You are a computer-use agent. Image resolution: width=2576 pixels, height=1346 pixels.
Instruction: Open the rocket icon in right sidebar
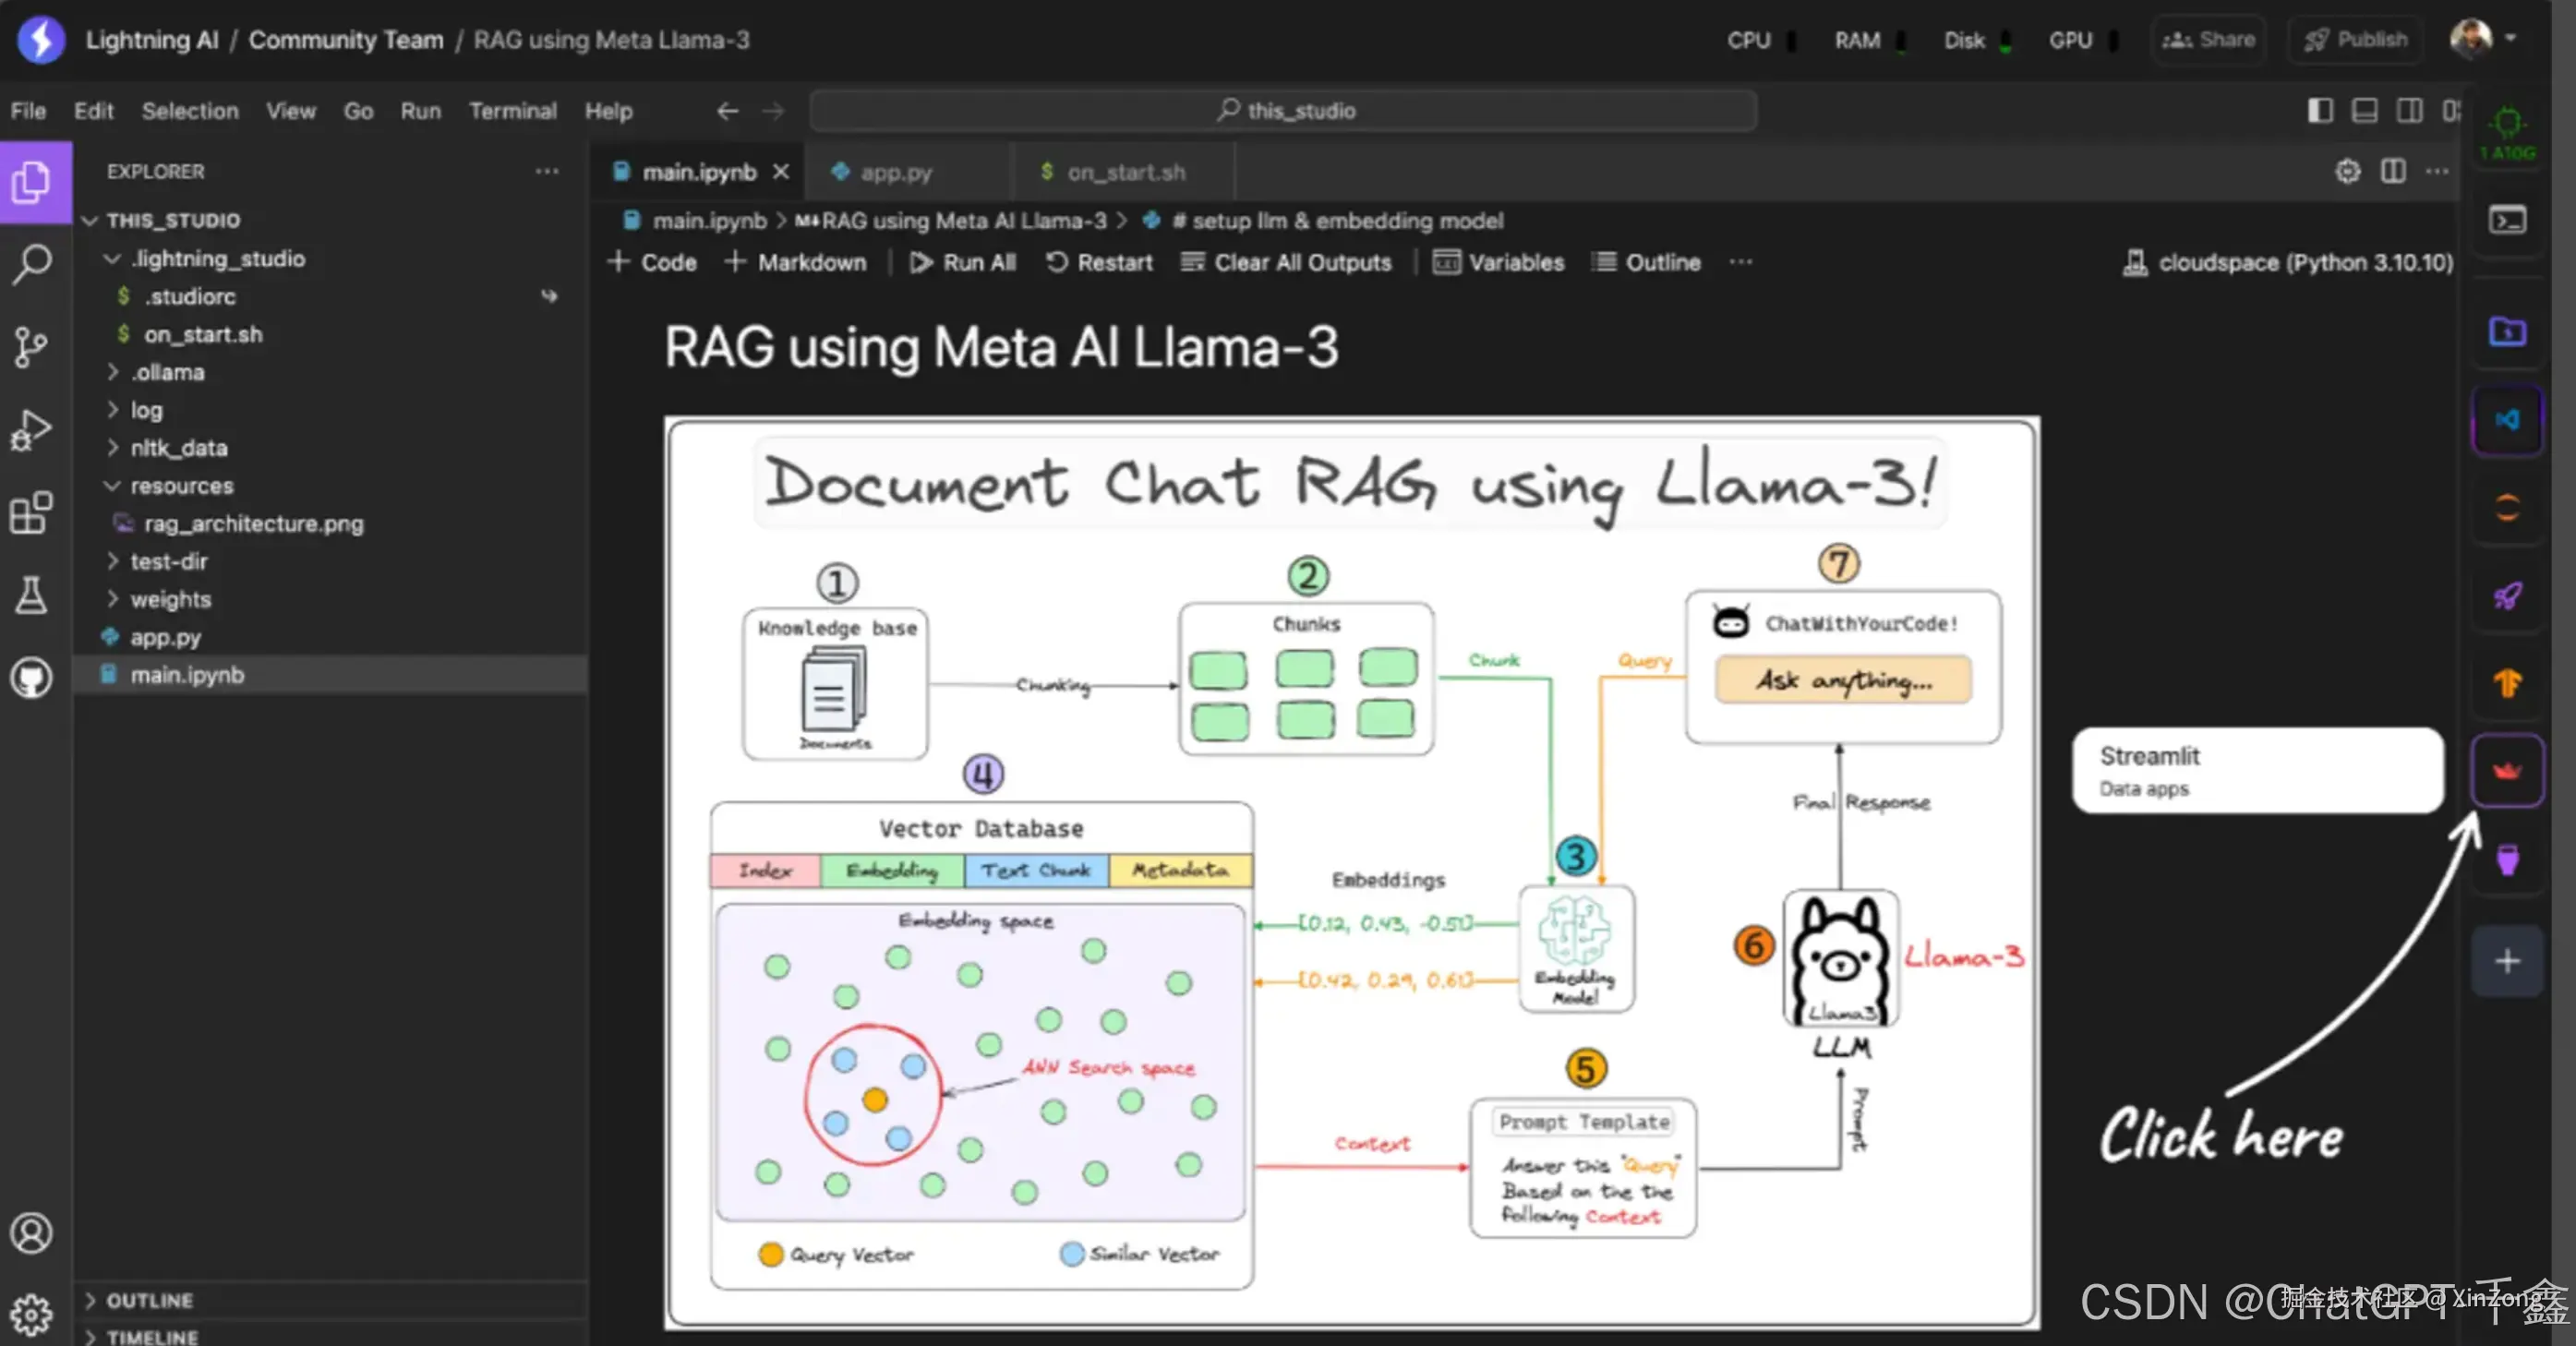pyautogui.click(x=2507, y=596)
